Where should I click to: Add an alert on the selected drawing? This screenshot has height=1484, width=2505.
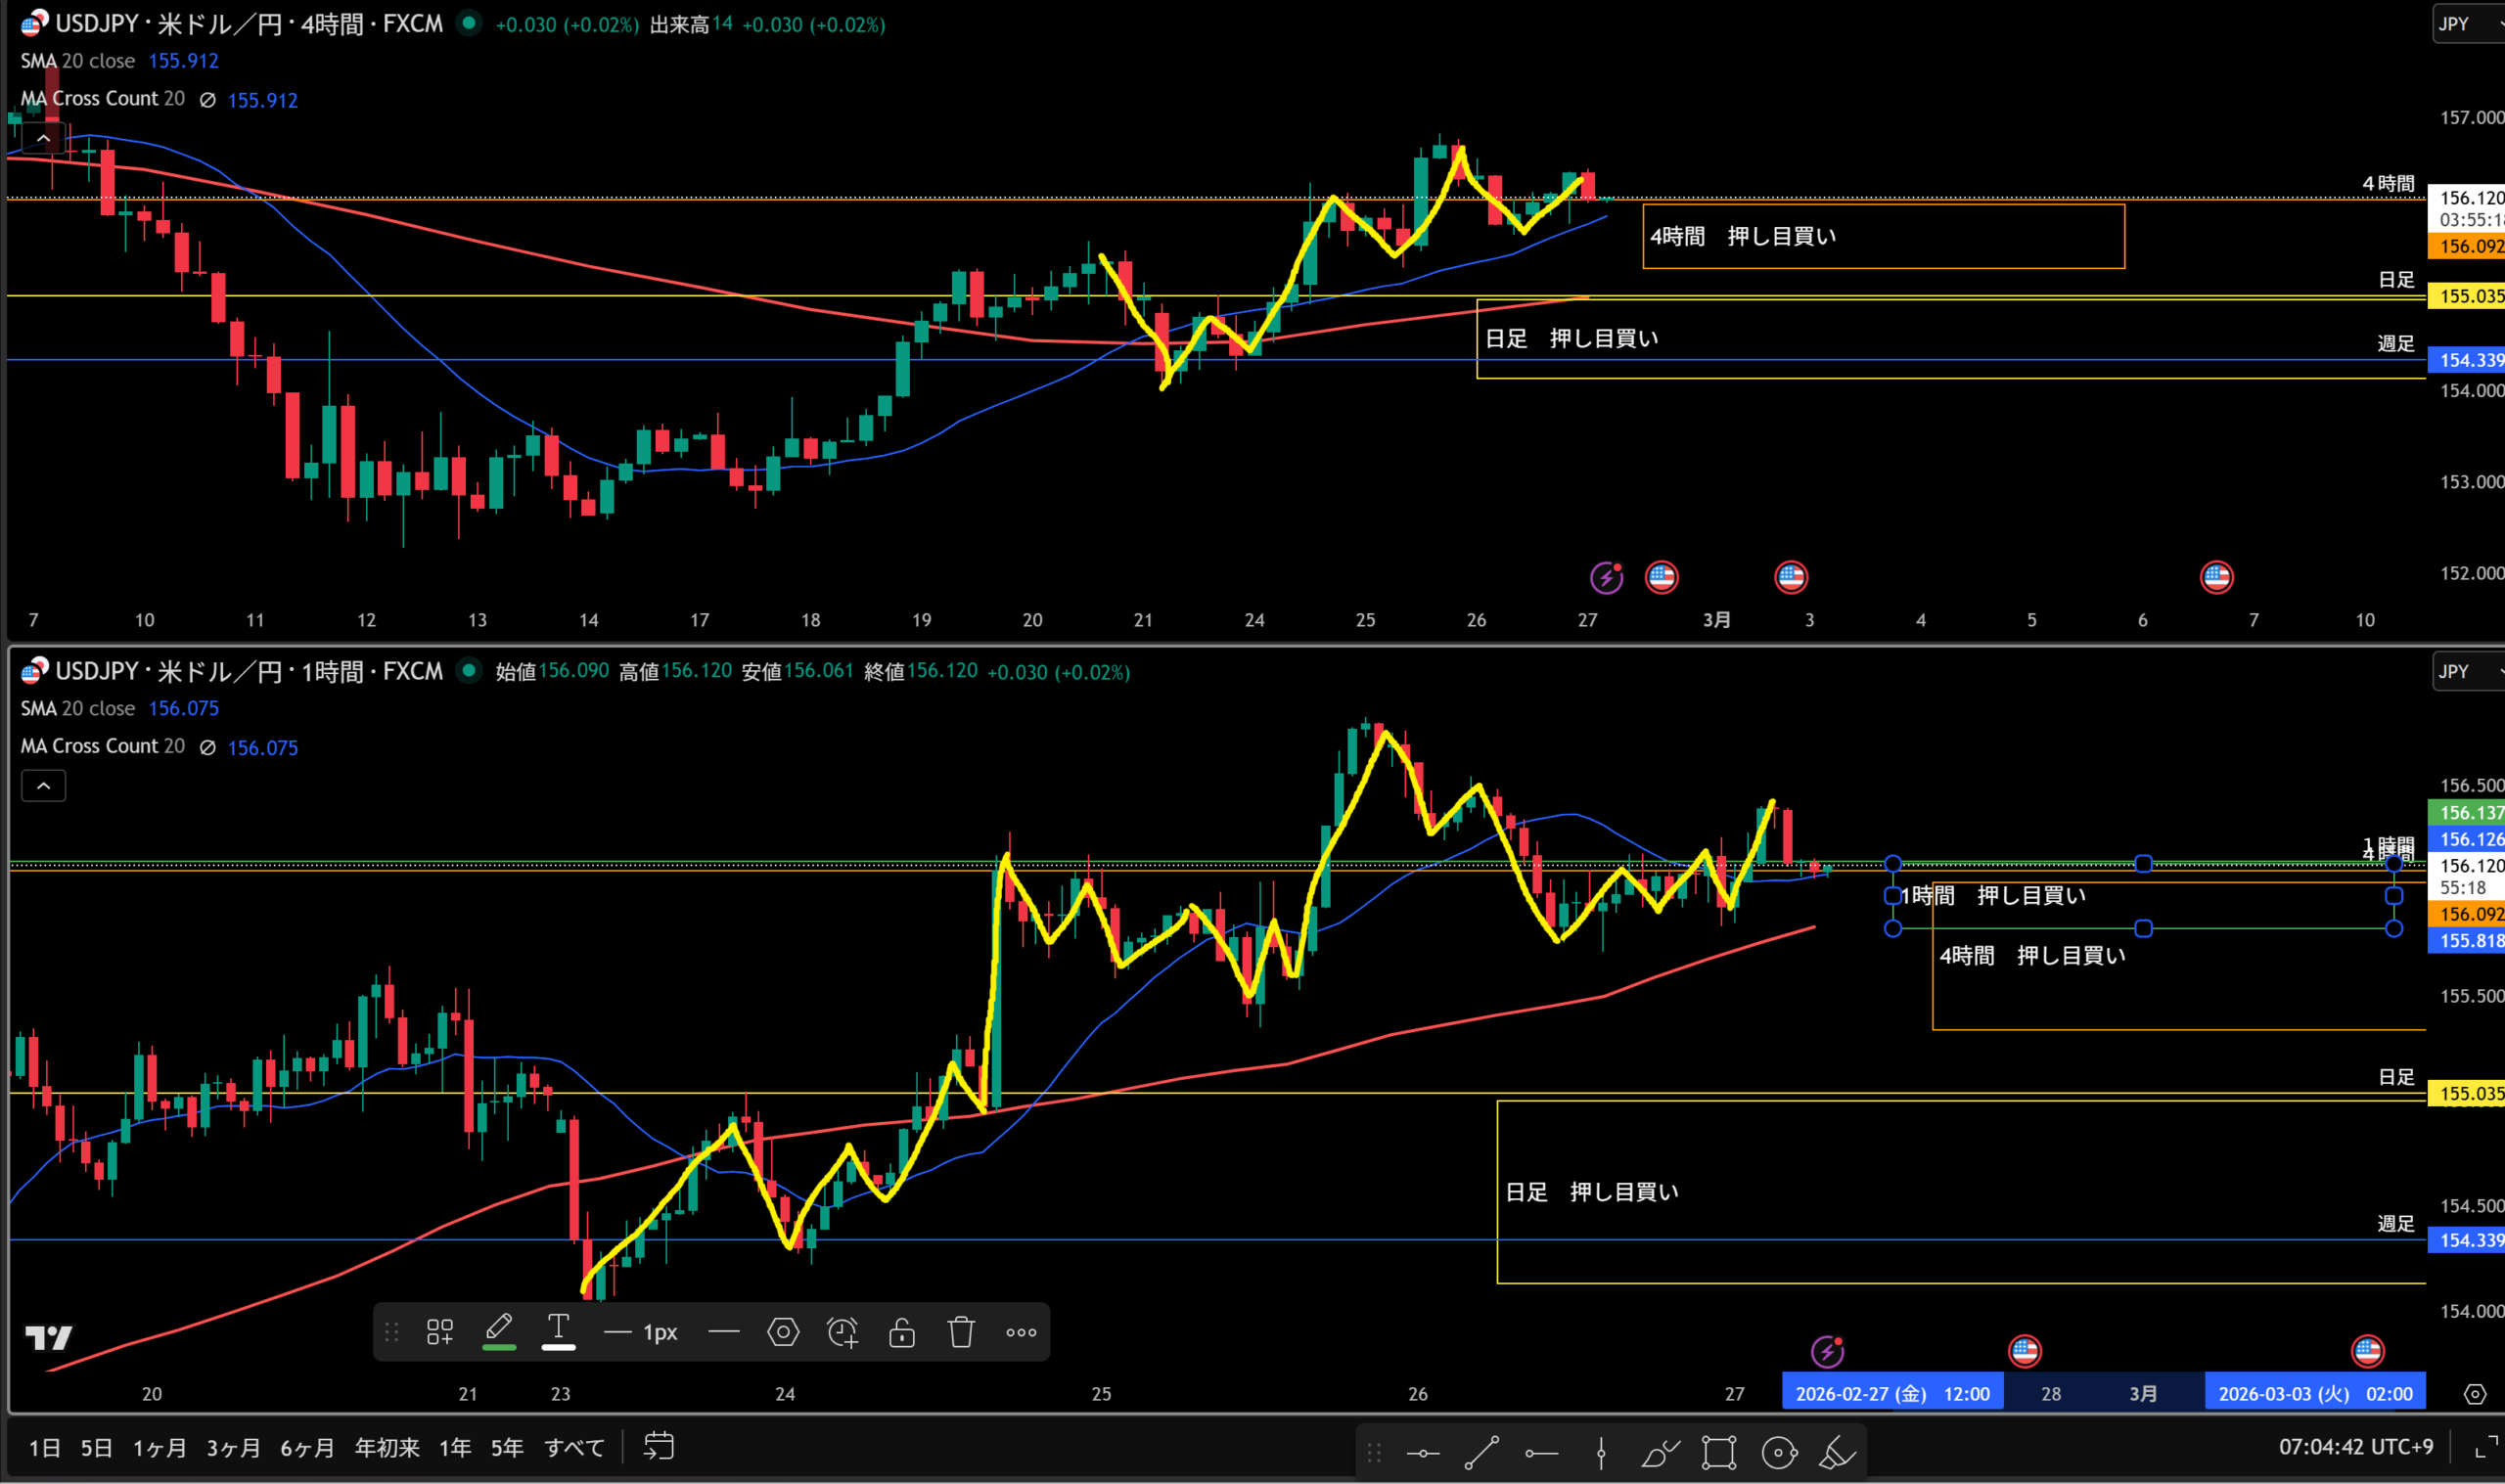click(842, 1332)
